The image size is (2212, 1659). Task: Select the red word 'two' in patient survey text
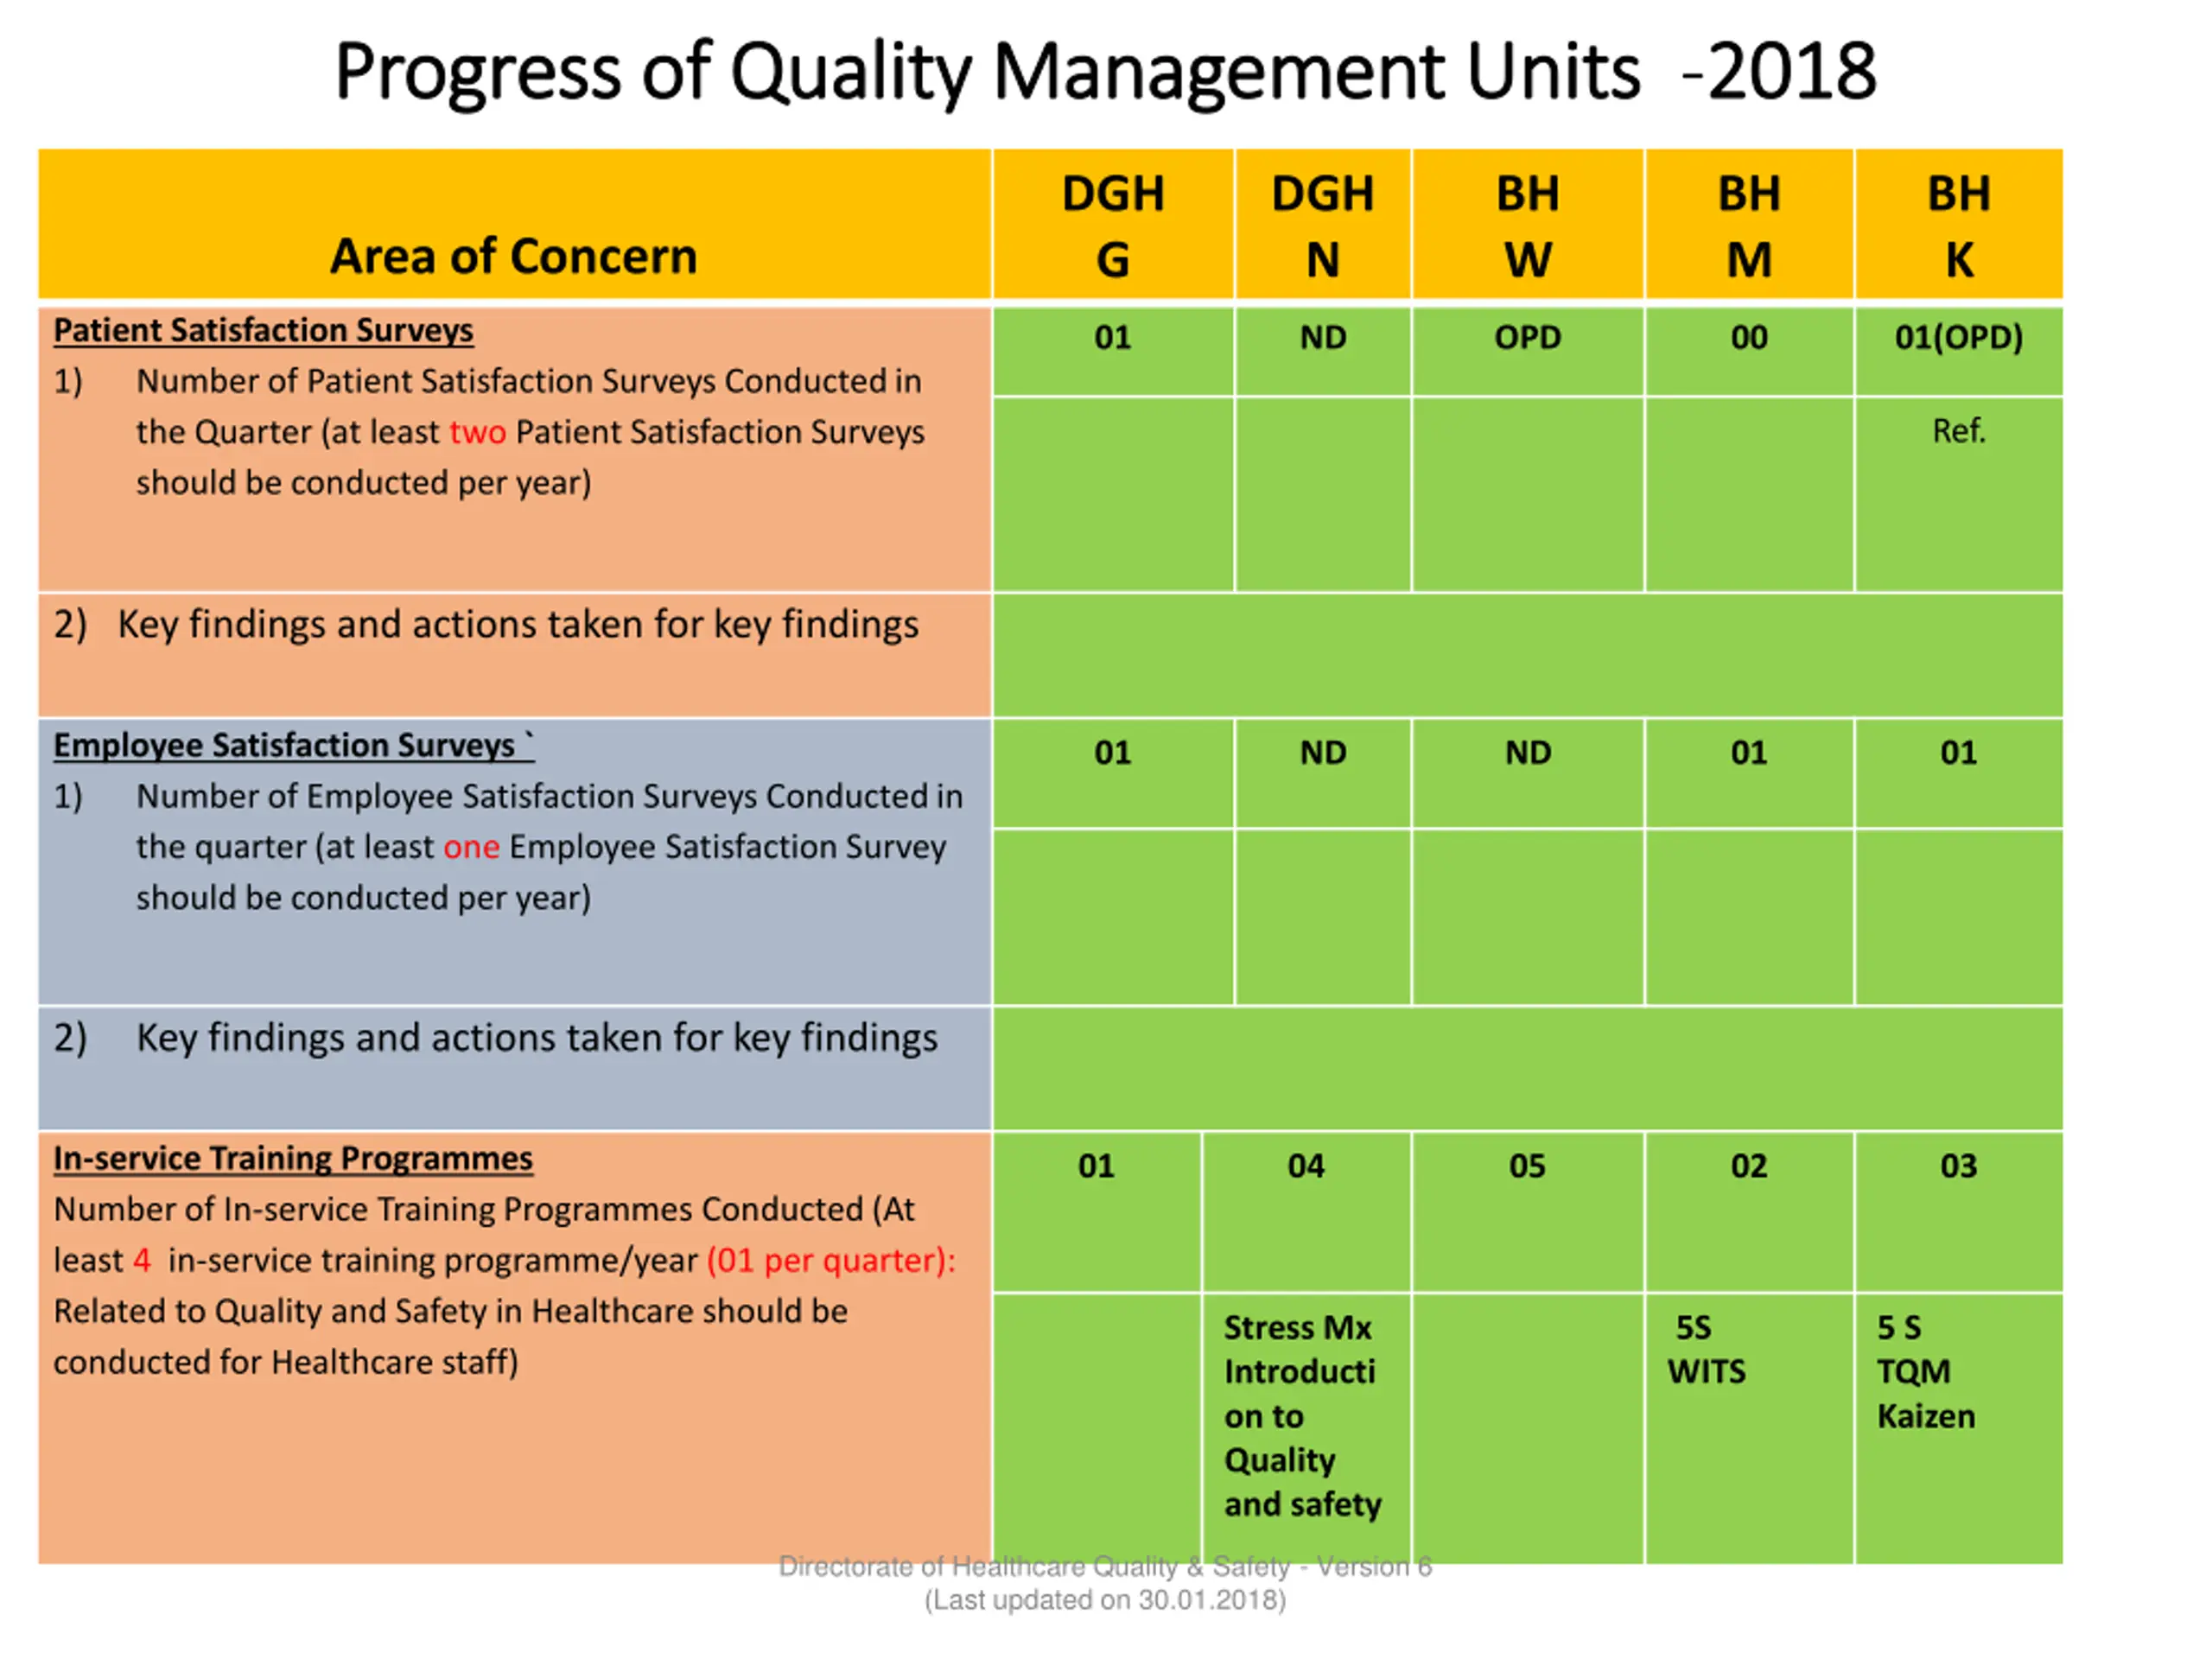click(x=477, y=432)
